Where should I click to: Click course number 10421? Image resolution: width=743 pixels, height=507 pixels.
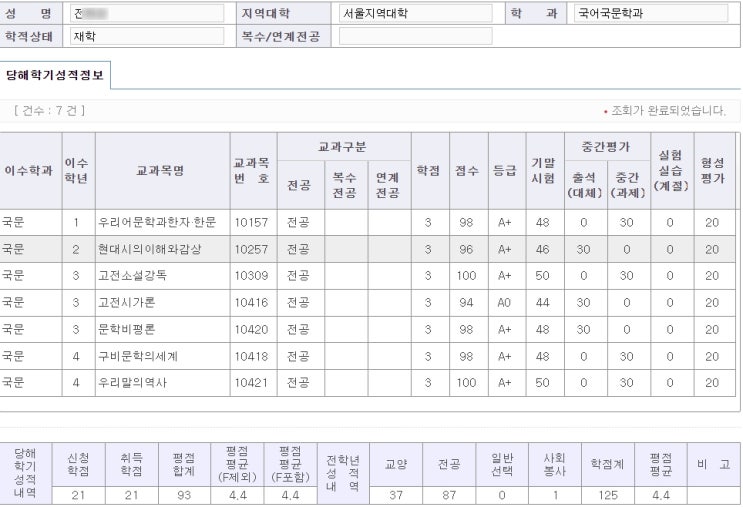[x=251, y=383]
